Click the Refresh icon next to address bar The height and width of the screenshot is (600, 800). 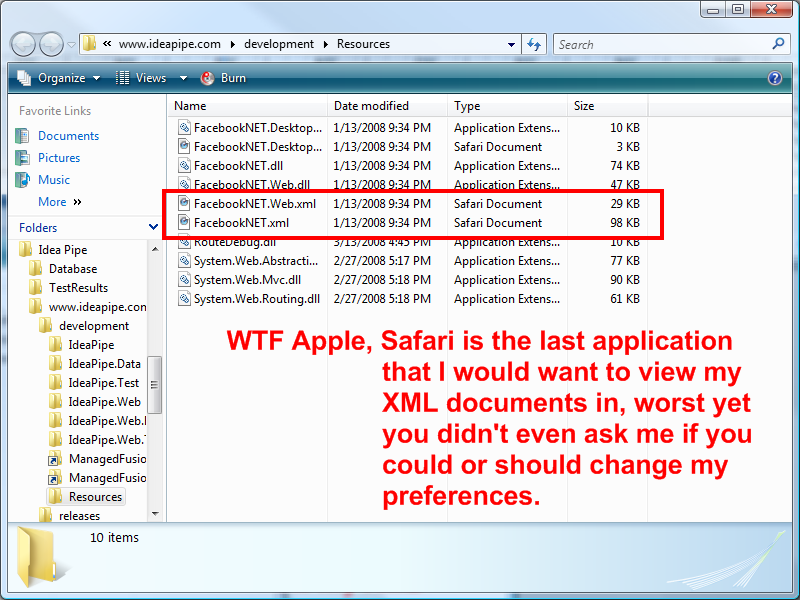click(x=534, y=45)
